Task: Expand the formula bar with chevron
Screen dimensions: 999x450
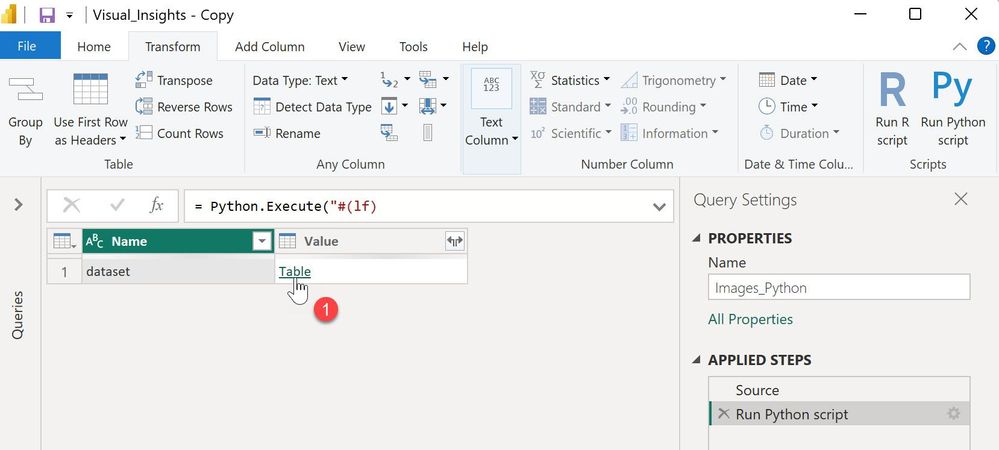Action: tap(659, 206)
